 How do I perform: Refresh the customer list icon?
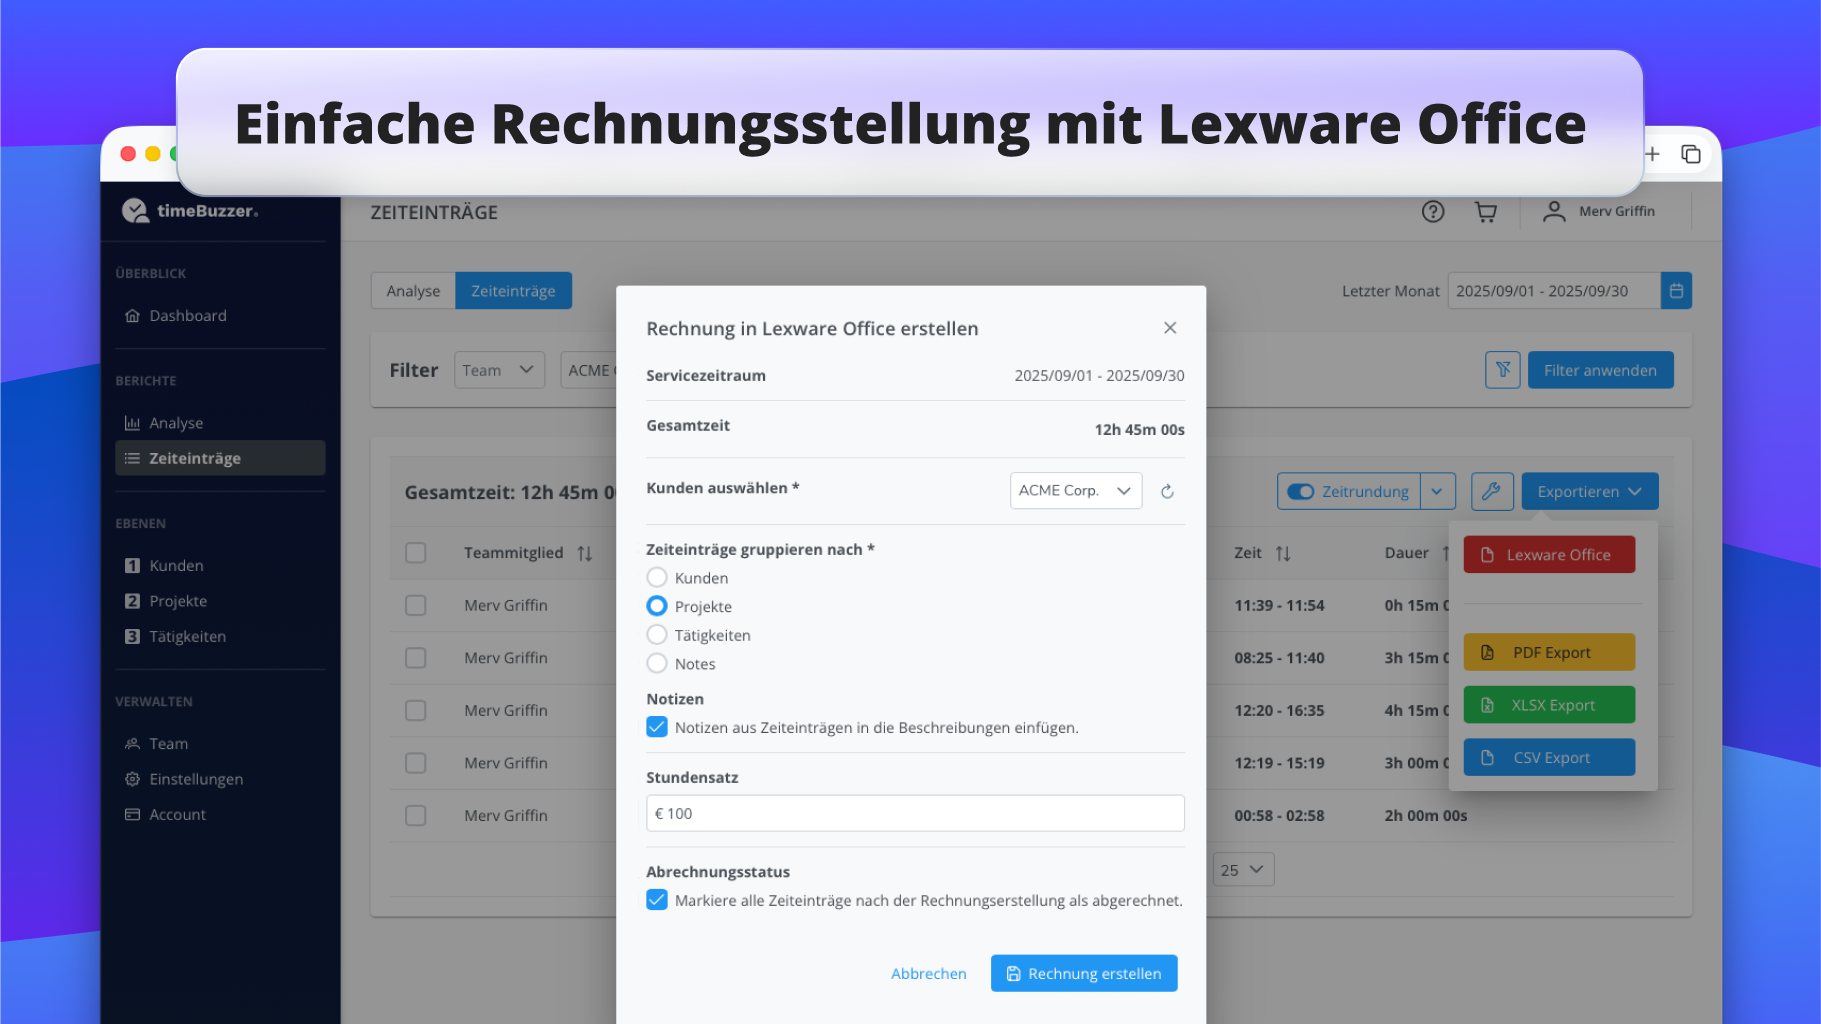(1167, 491)
